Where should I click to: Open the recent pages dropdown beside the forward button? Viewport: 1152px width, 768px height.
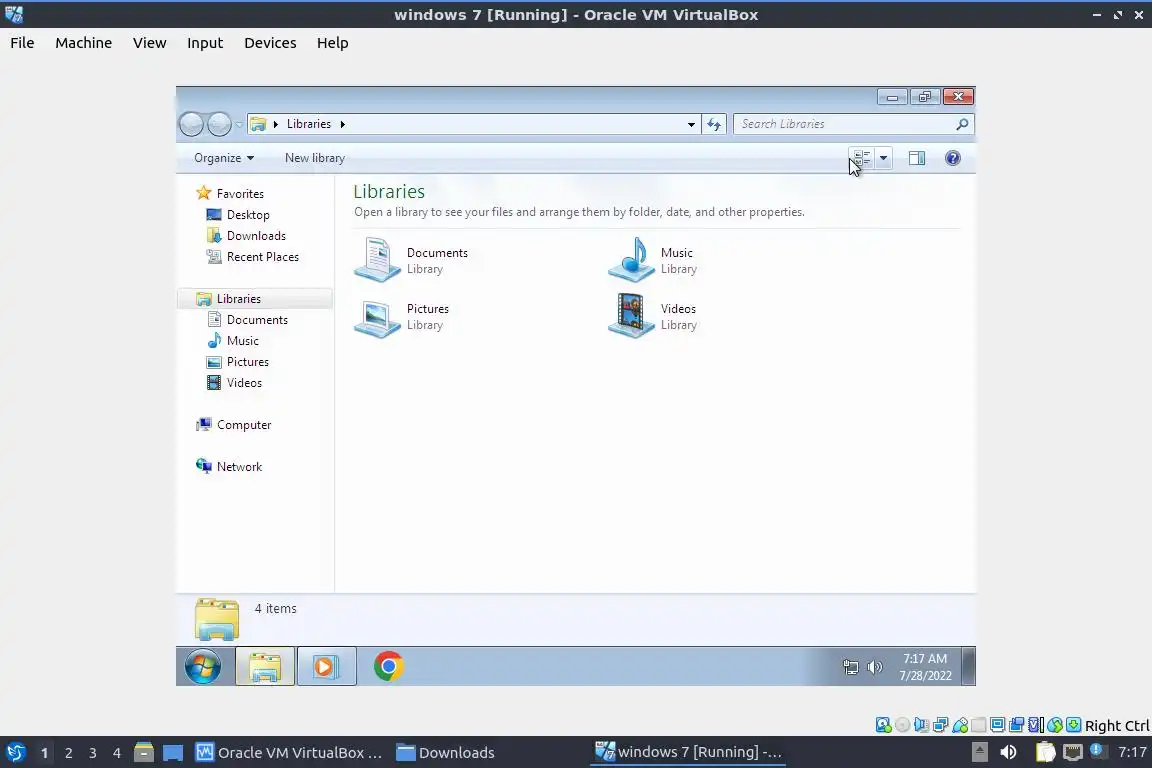[240, 124]
